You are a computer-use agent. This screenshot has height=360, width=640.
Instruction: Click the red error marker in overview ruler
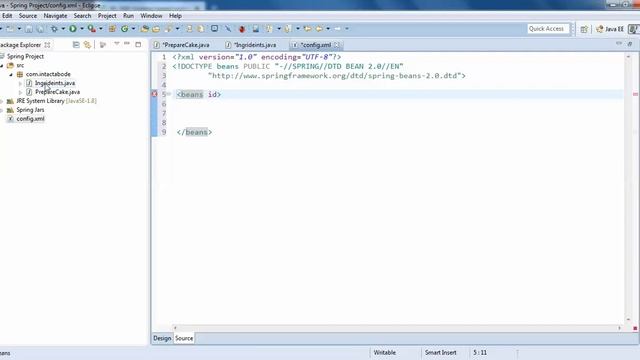tap(636, 94)
